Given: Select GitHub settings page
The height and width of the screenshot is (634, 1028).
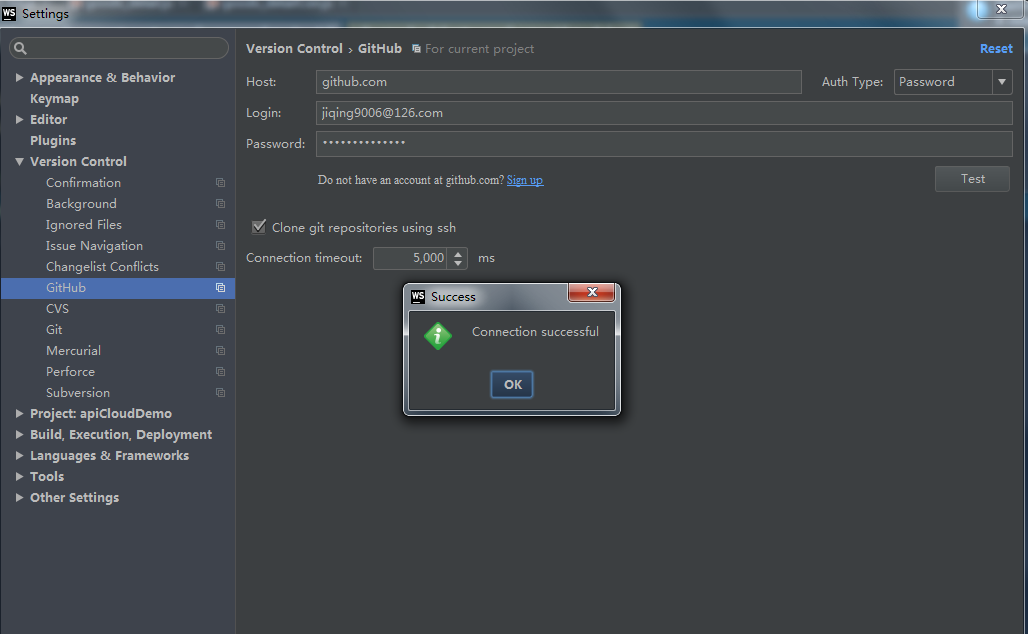Looking at the screenshot, I should click(x=118, y=288).
